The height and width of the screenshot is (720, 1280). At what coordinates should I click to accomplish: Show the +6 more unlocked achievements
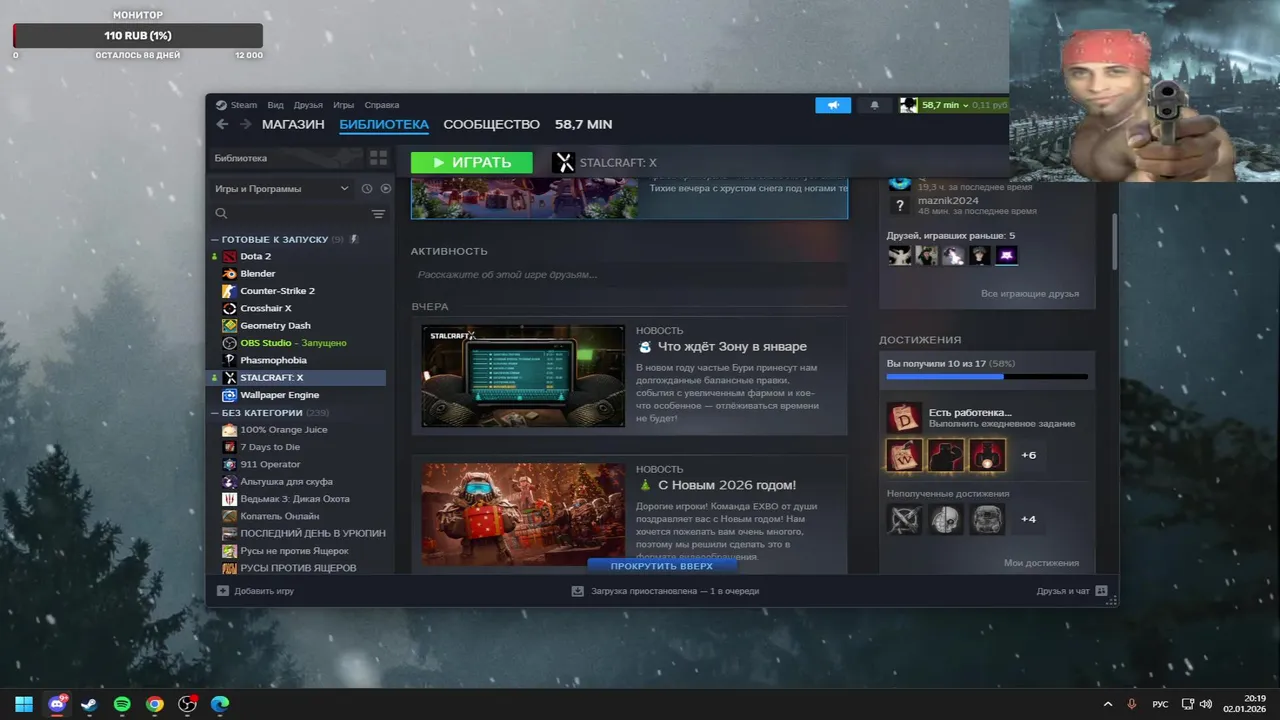click(1028, 455)
